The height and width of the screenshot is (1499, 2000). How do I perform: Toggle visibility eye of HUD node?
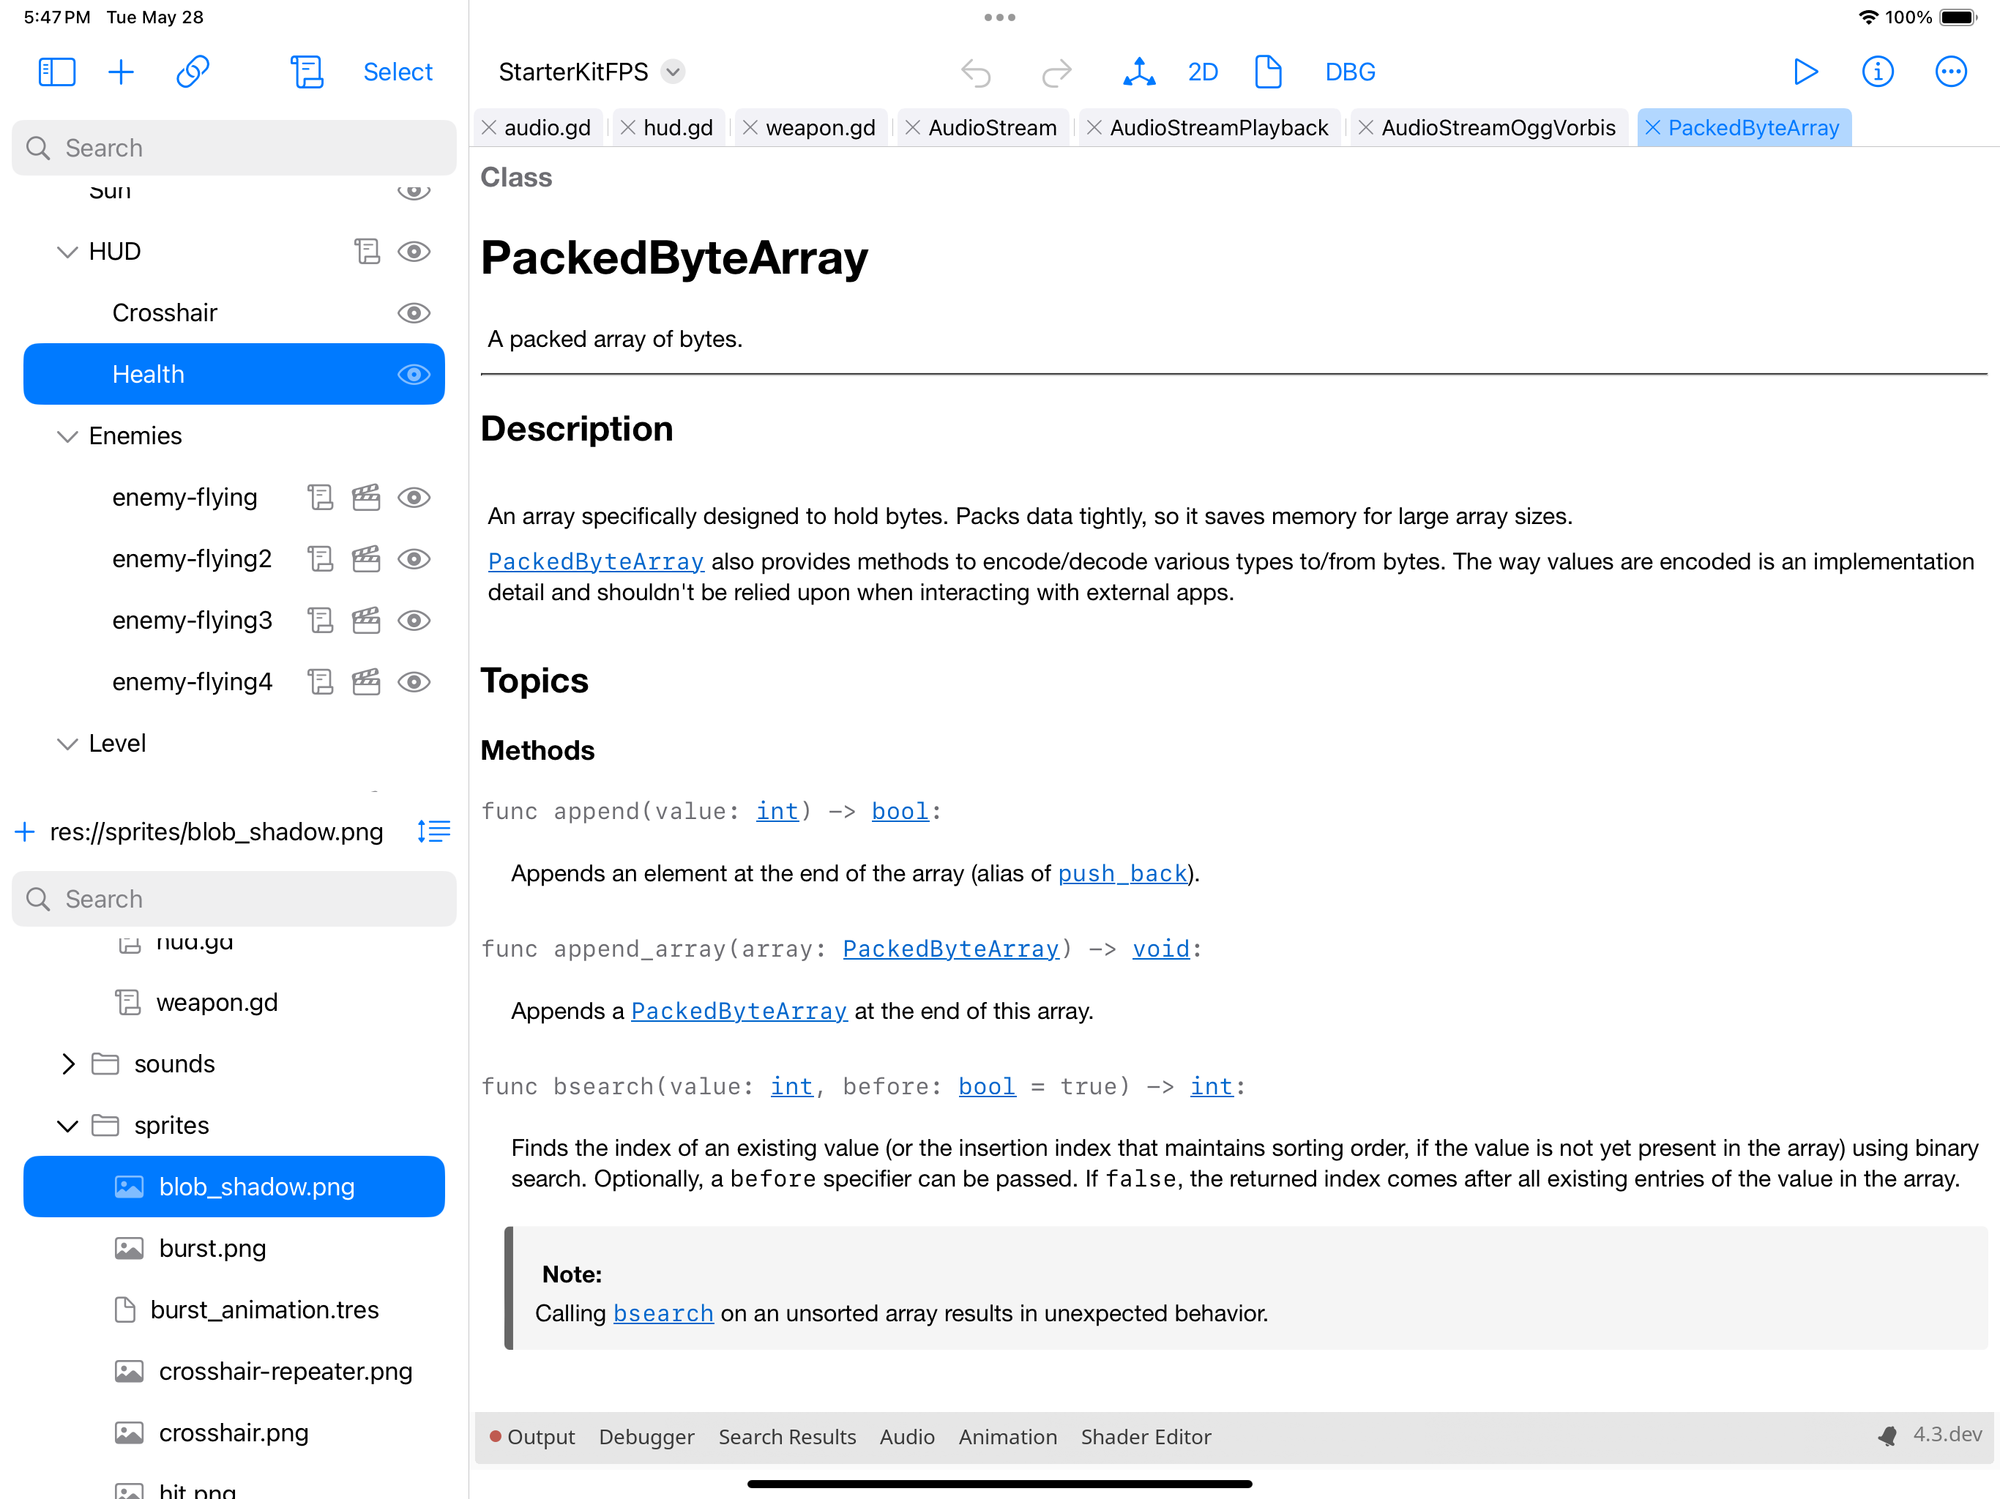coord(414,251)
